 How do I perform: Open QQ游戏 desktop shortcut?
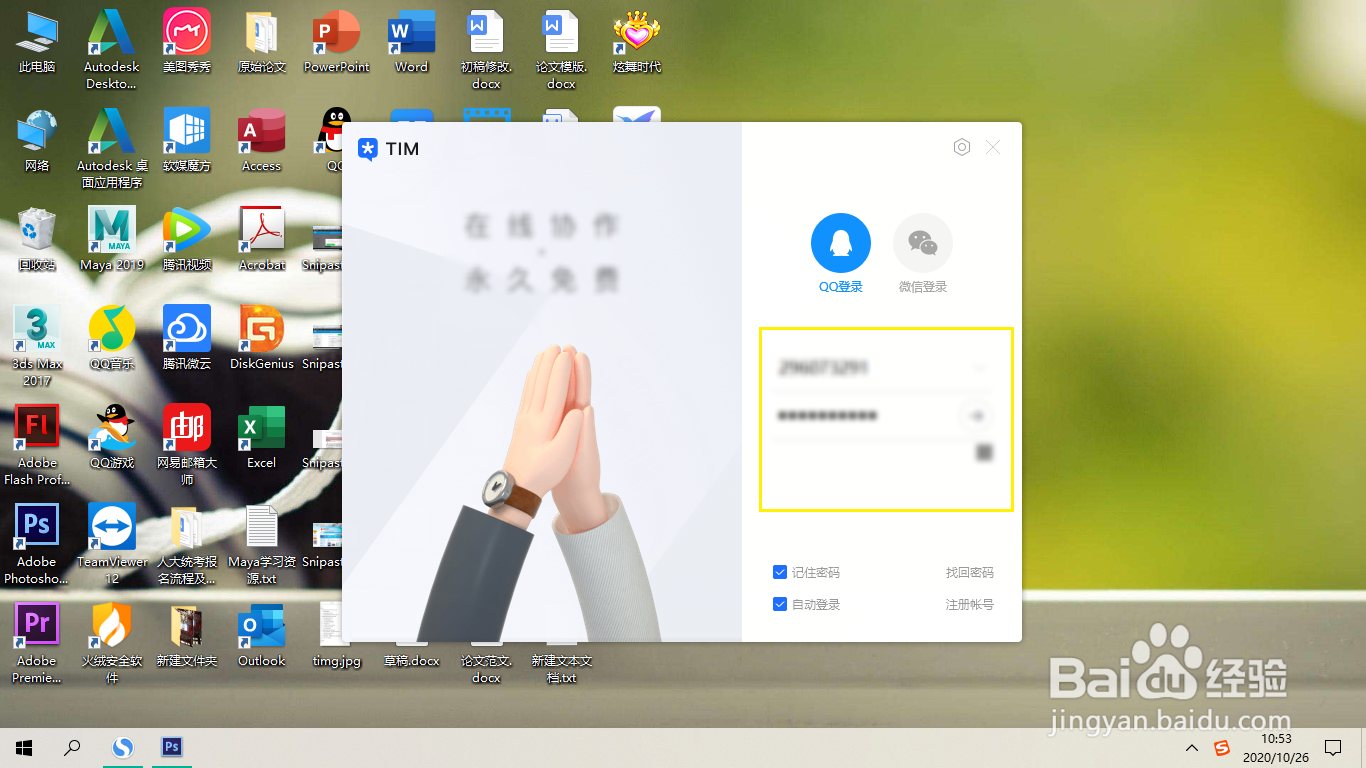point(112,438)
